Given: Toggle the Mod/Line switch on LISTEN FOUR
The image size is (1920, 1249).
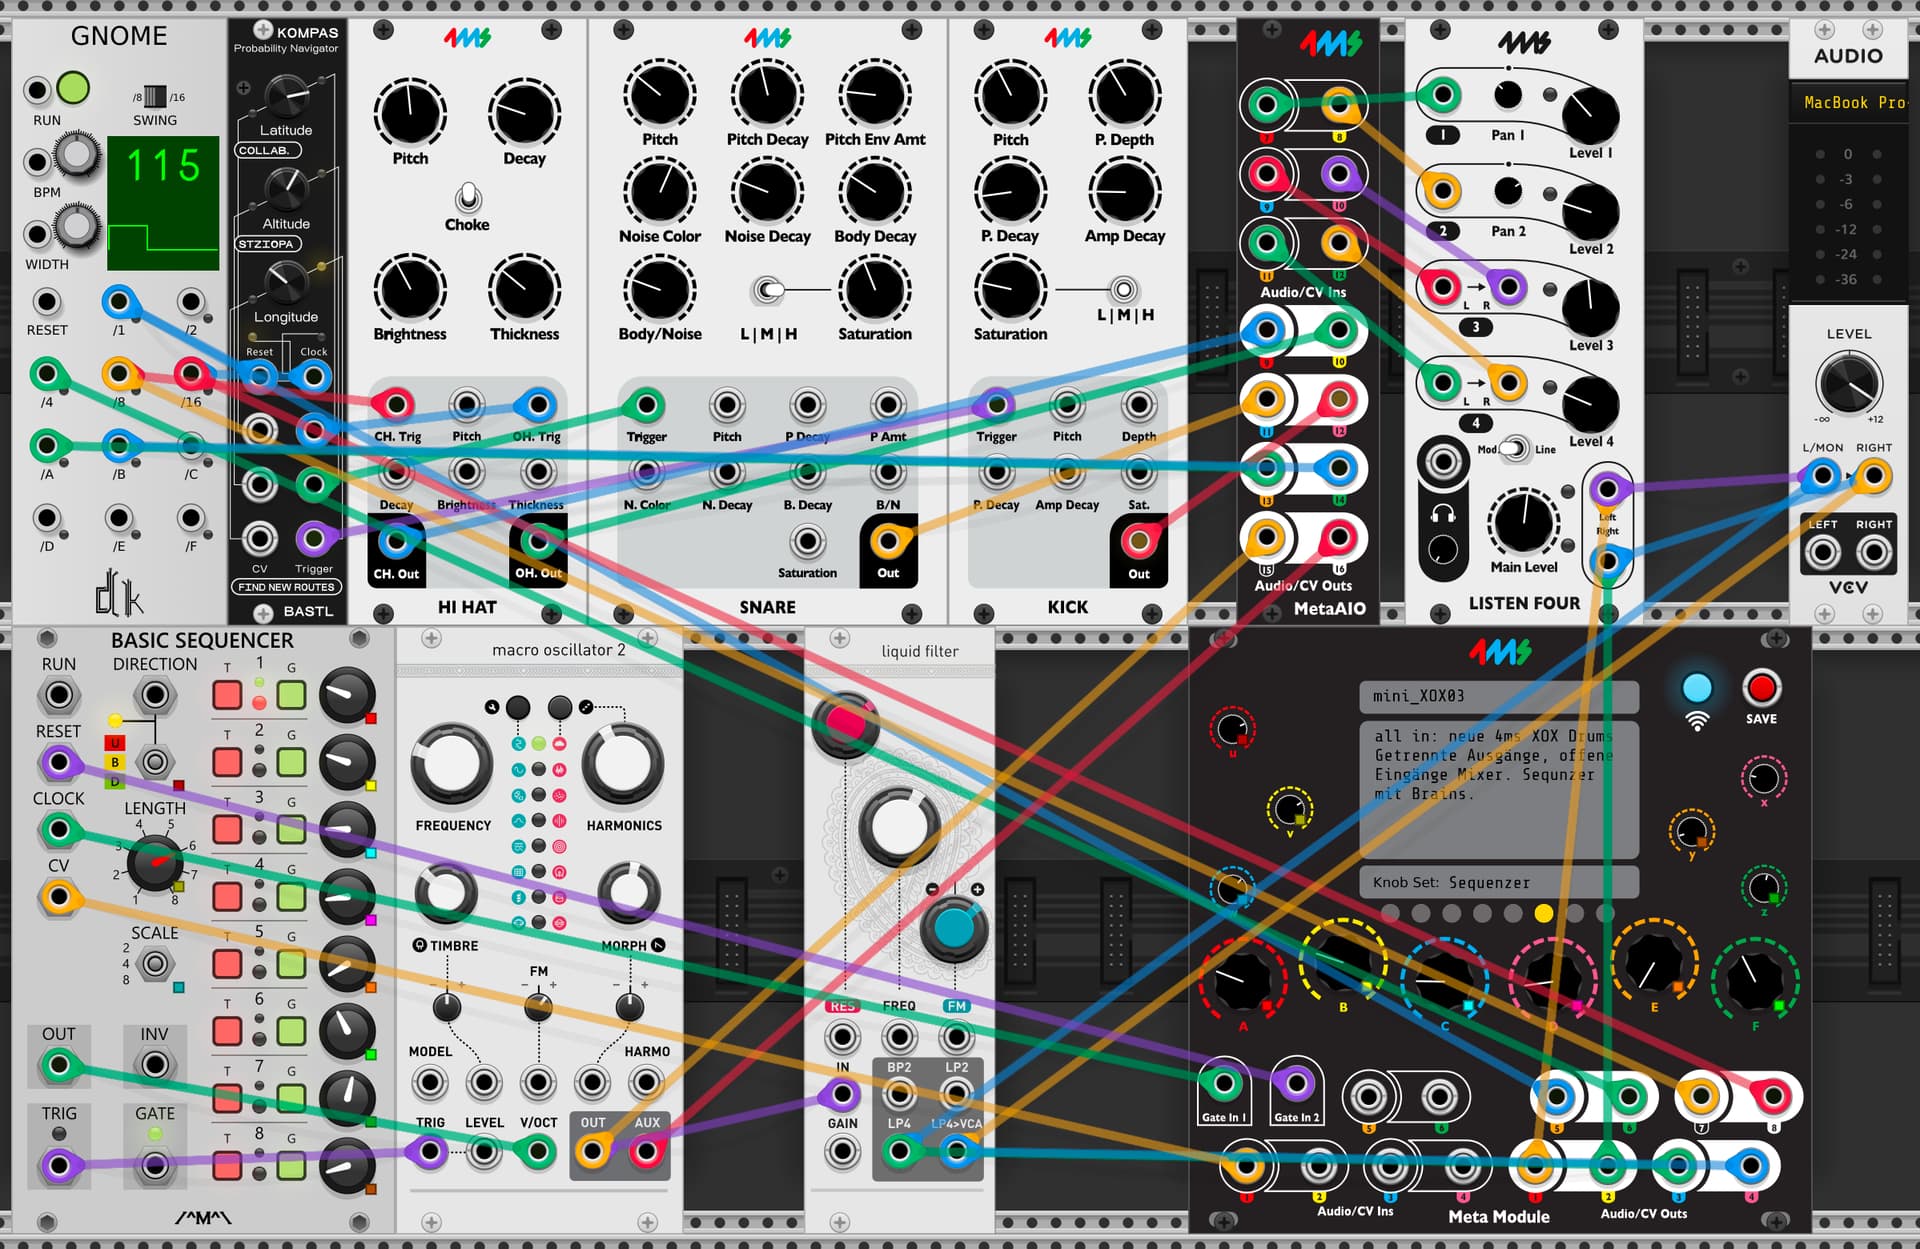Looking at the screenshot, I should point(1515,449).
